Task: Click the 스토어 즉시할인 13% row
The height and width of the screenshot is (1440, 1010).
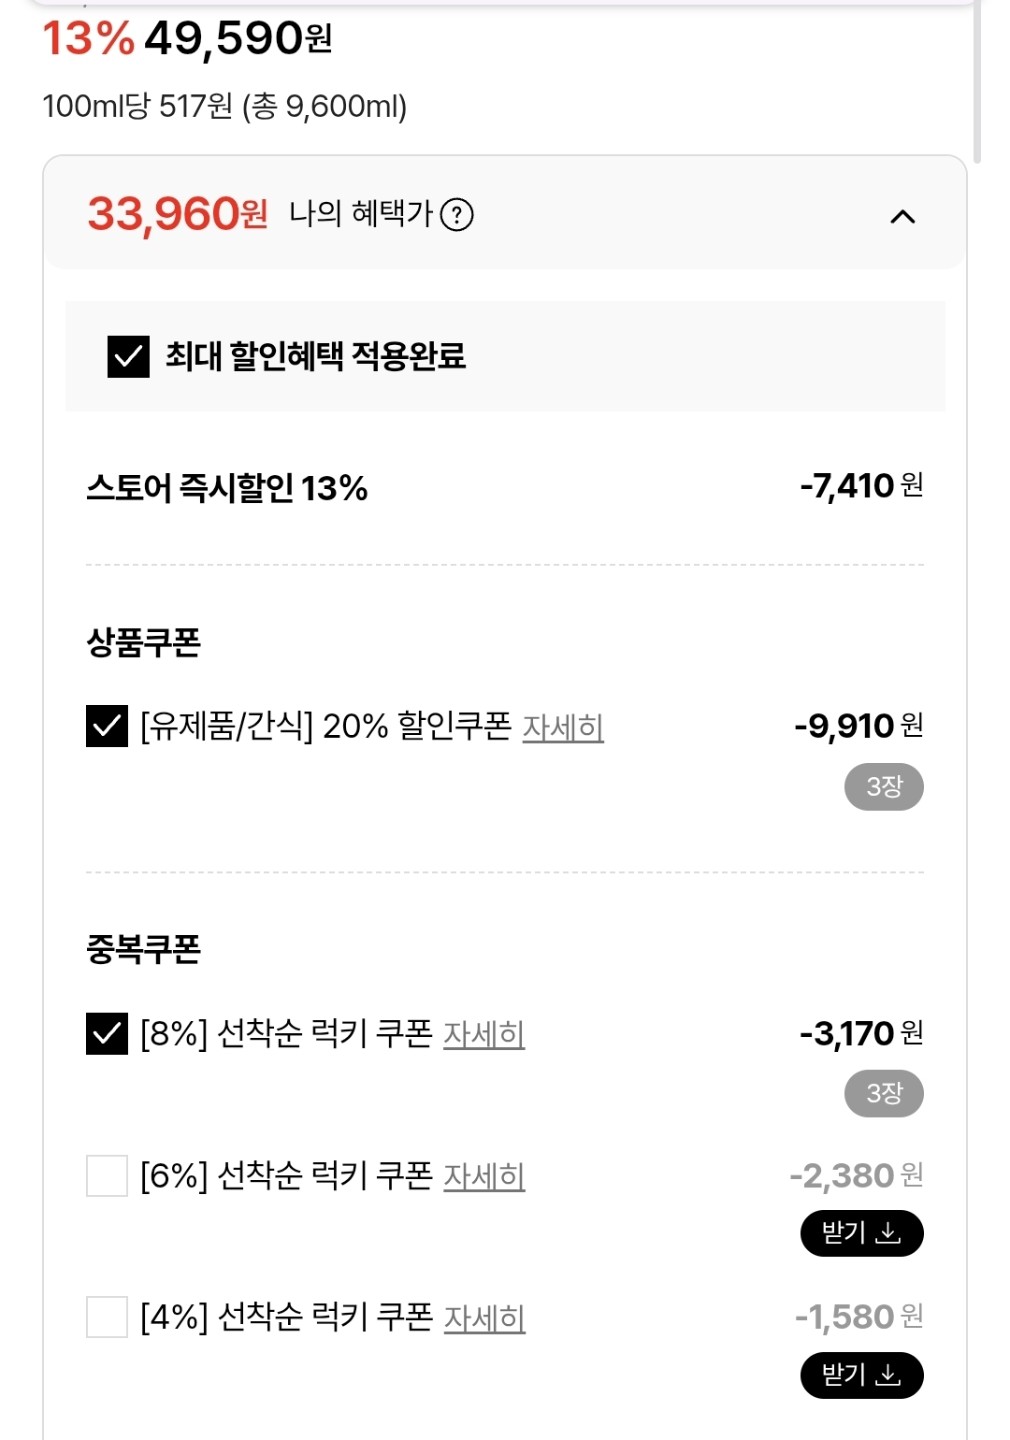Action: point(227,488)
